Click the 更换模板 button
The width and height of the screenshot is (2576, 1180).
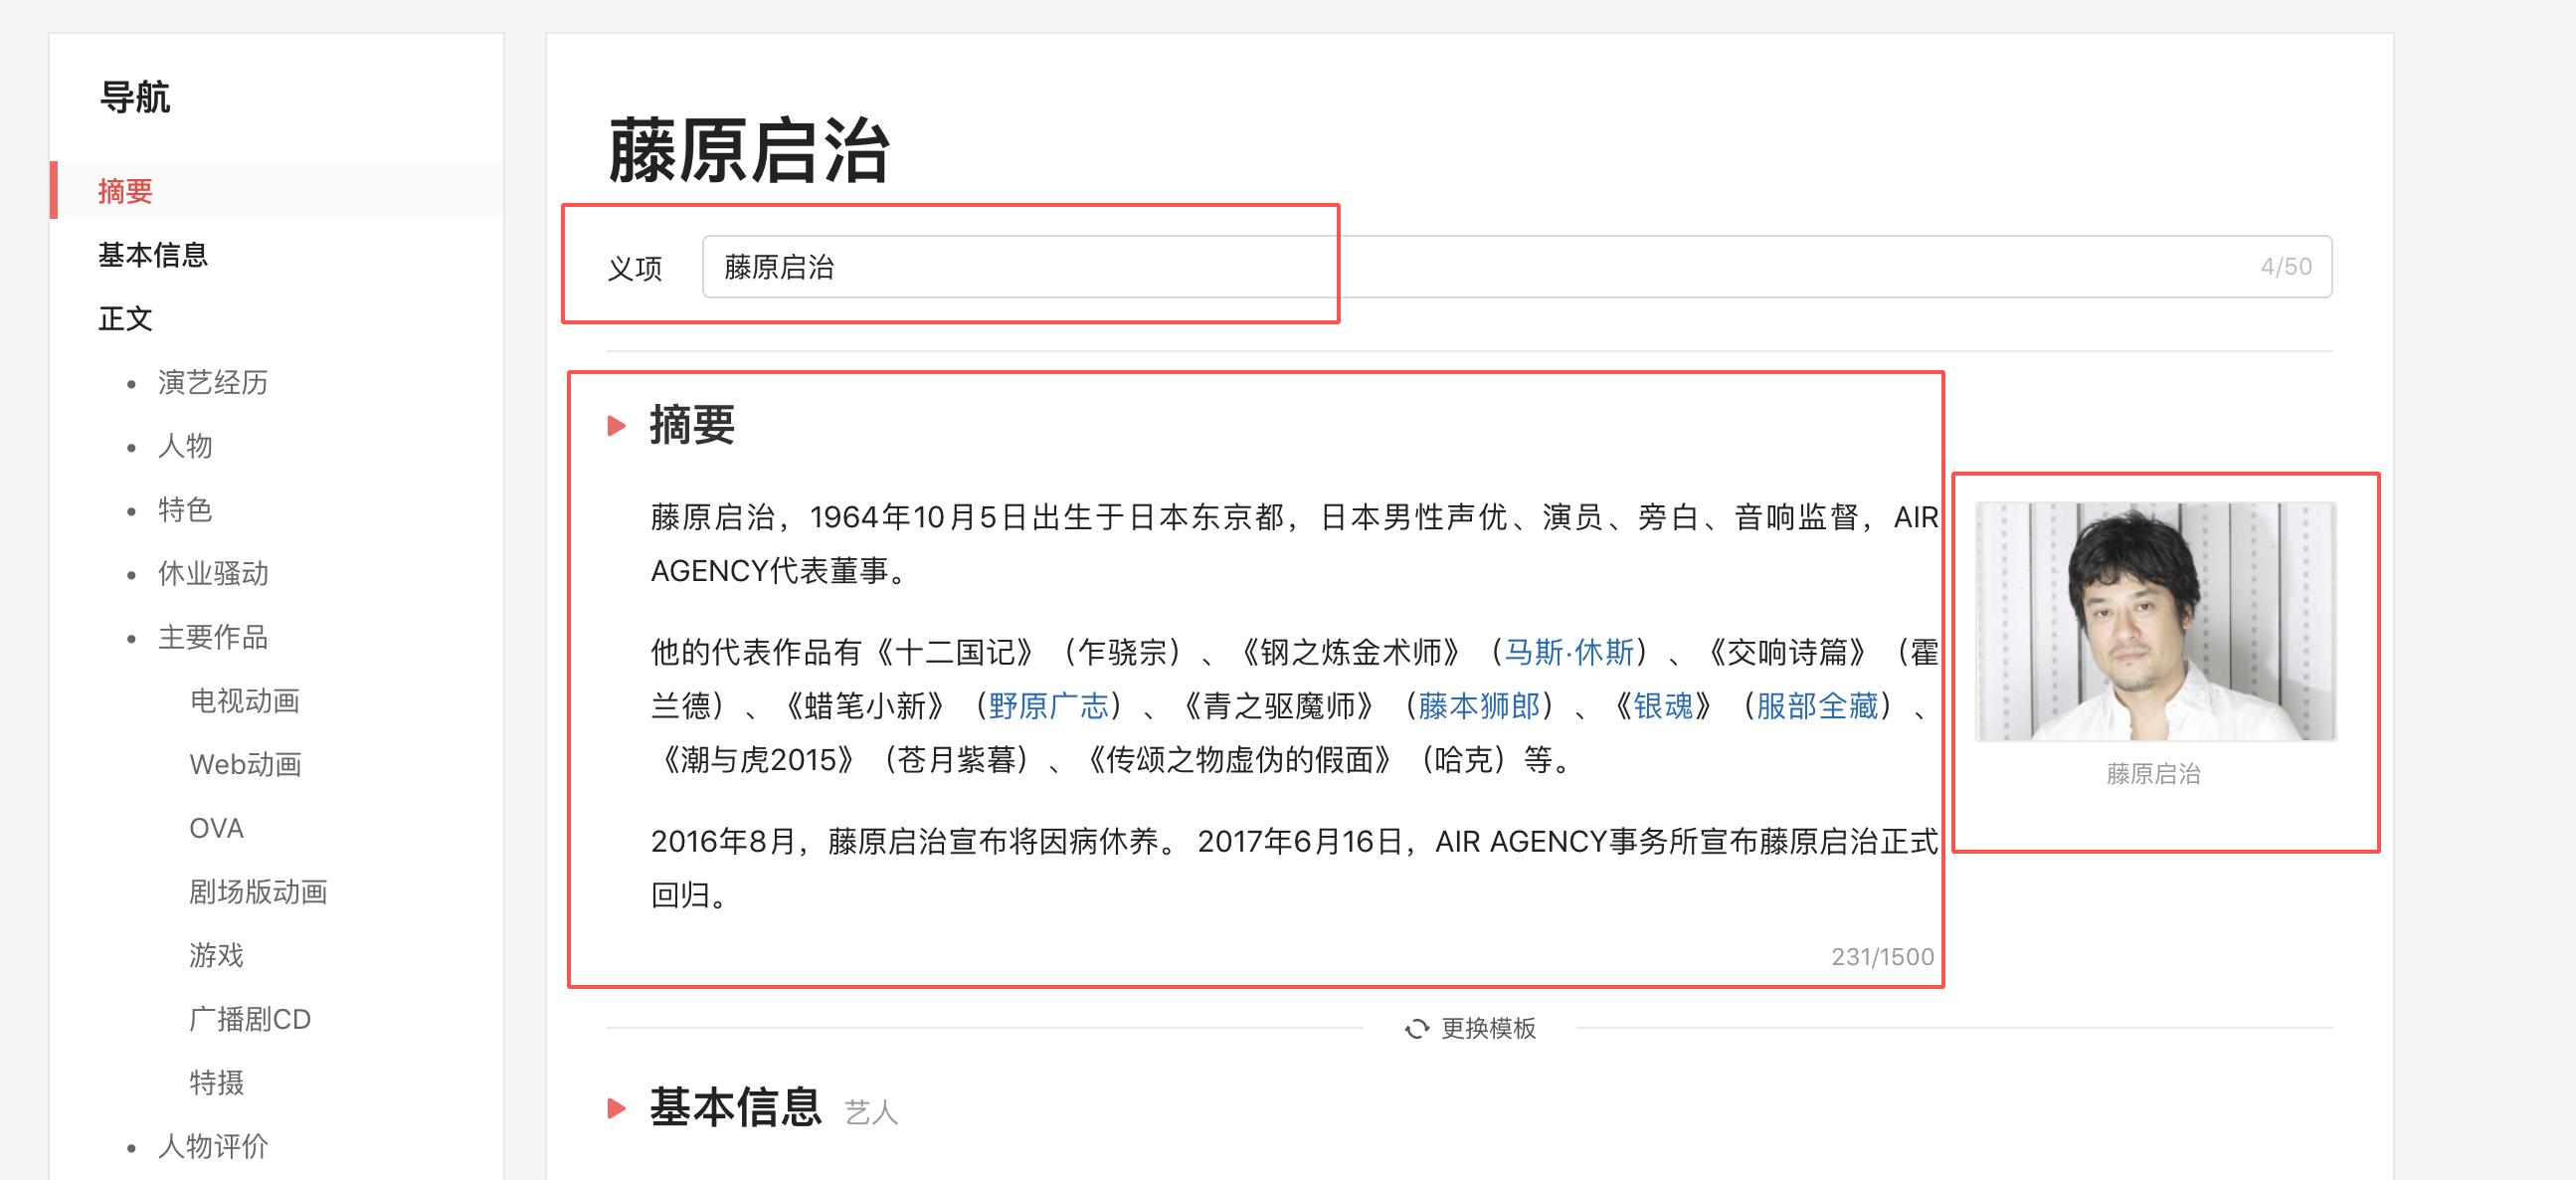1489,1028
